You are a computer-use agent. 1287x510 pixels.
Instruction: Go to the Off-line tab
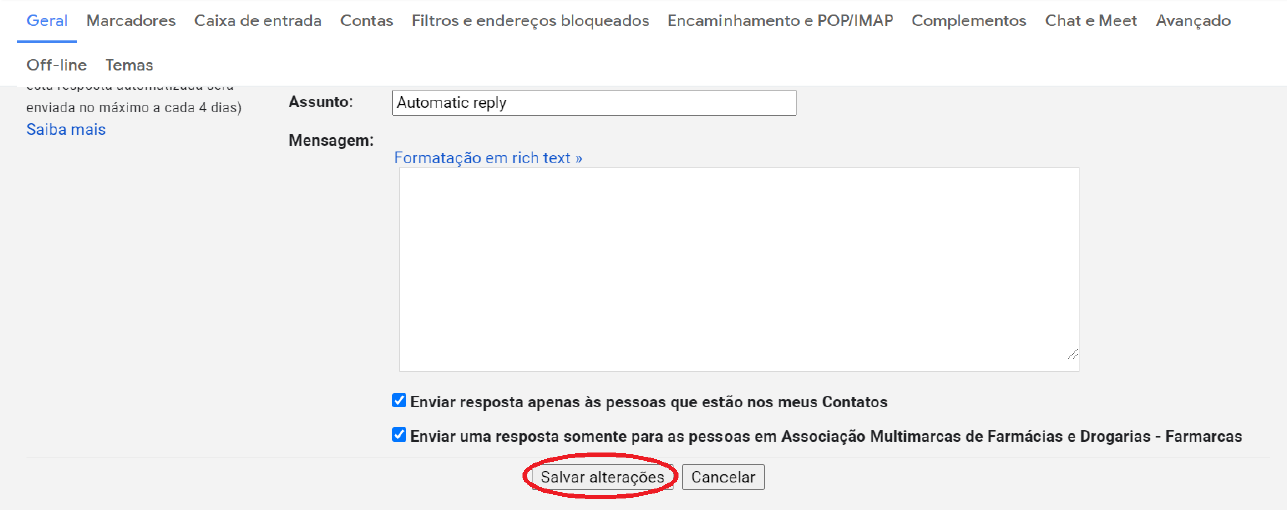57,65
